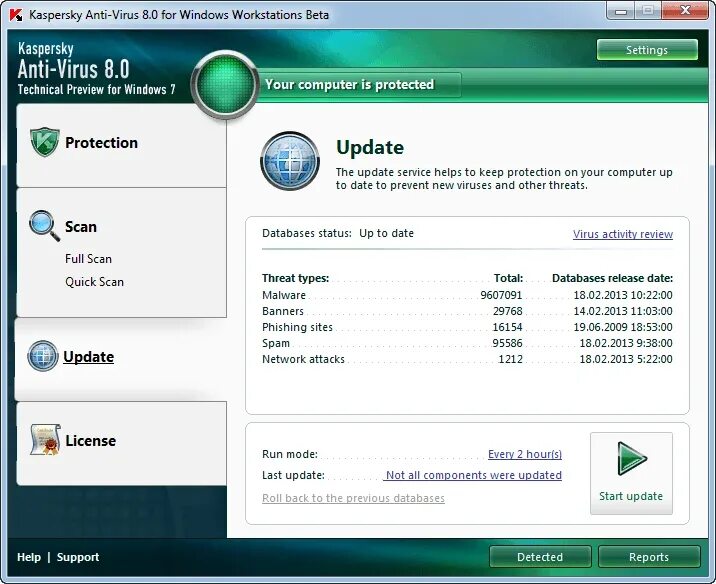This screenshot has width=716, height=584.
Task: Click Roll back to the previous databases
Action: coord(353,498)
